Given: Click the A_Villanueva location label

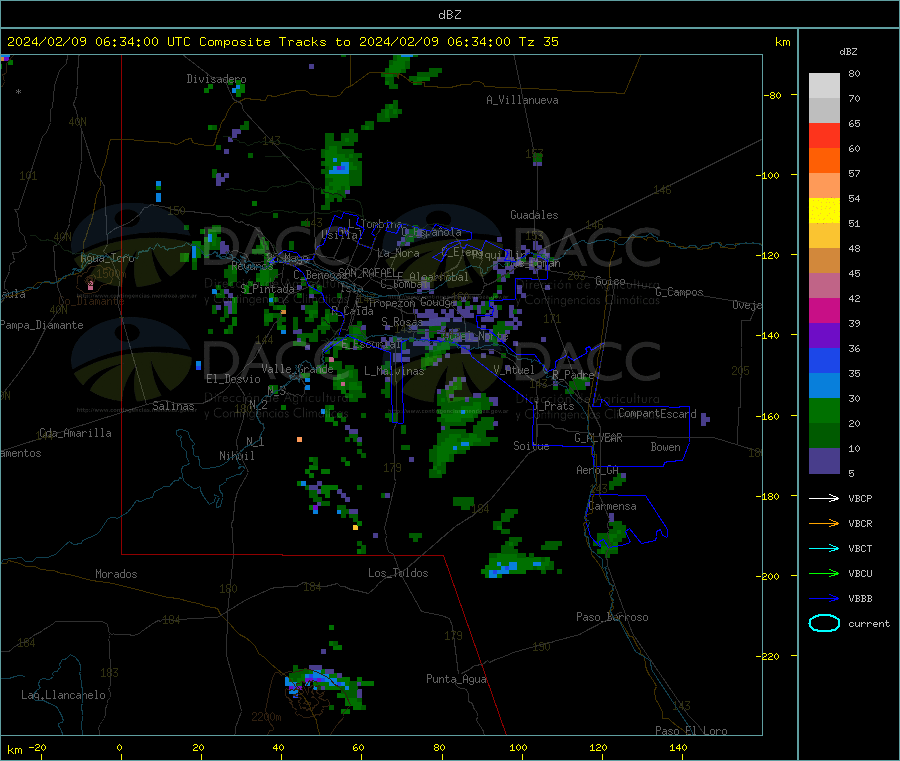Looking at the screenshot, I should [522, 100].
